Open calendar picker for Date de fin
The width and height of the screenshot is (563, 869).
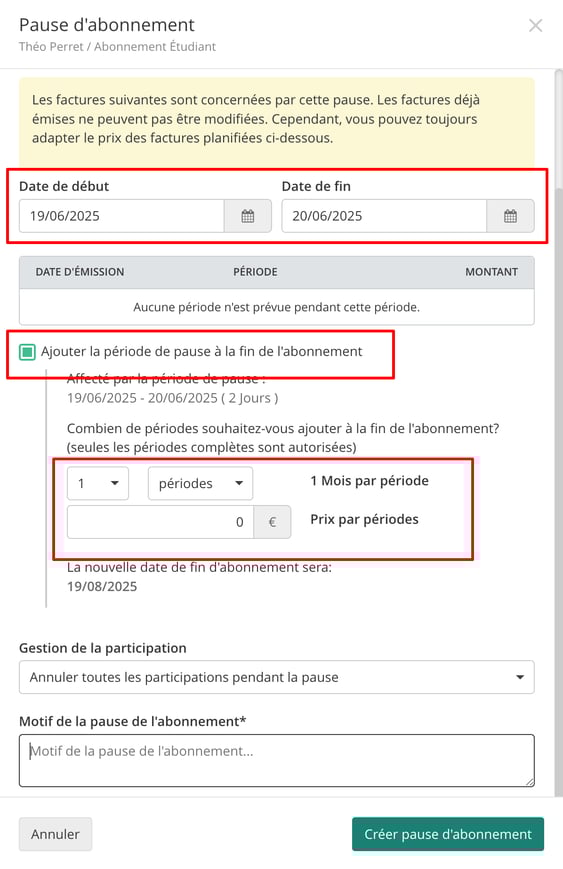tap(510, 216)
